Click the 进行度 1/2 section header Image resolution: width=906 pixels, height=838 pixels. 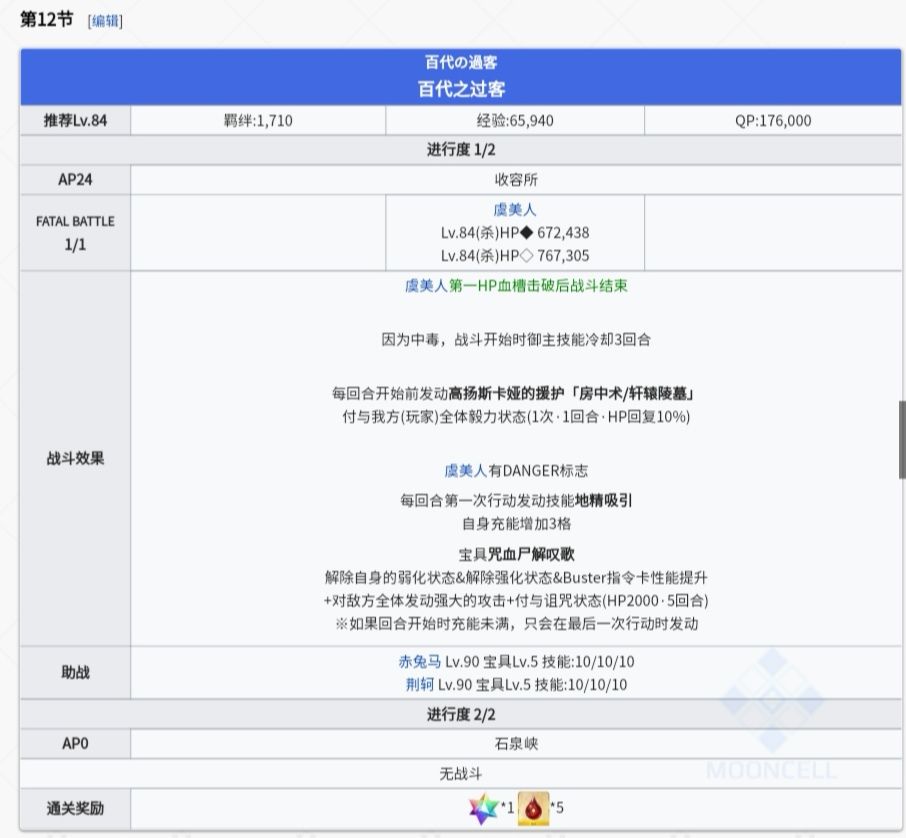tap(461, 150)
